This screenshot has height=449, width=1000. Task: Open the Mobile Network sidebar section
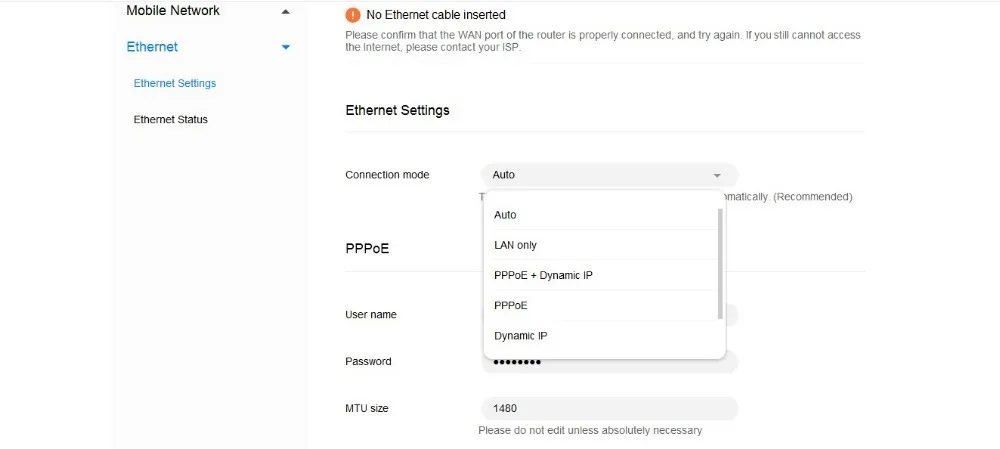click(173, 11)
